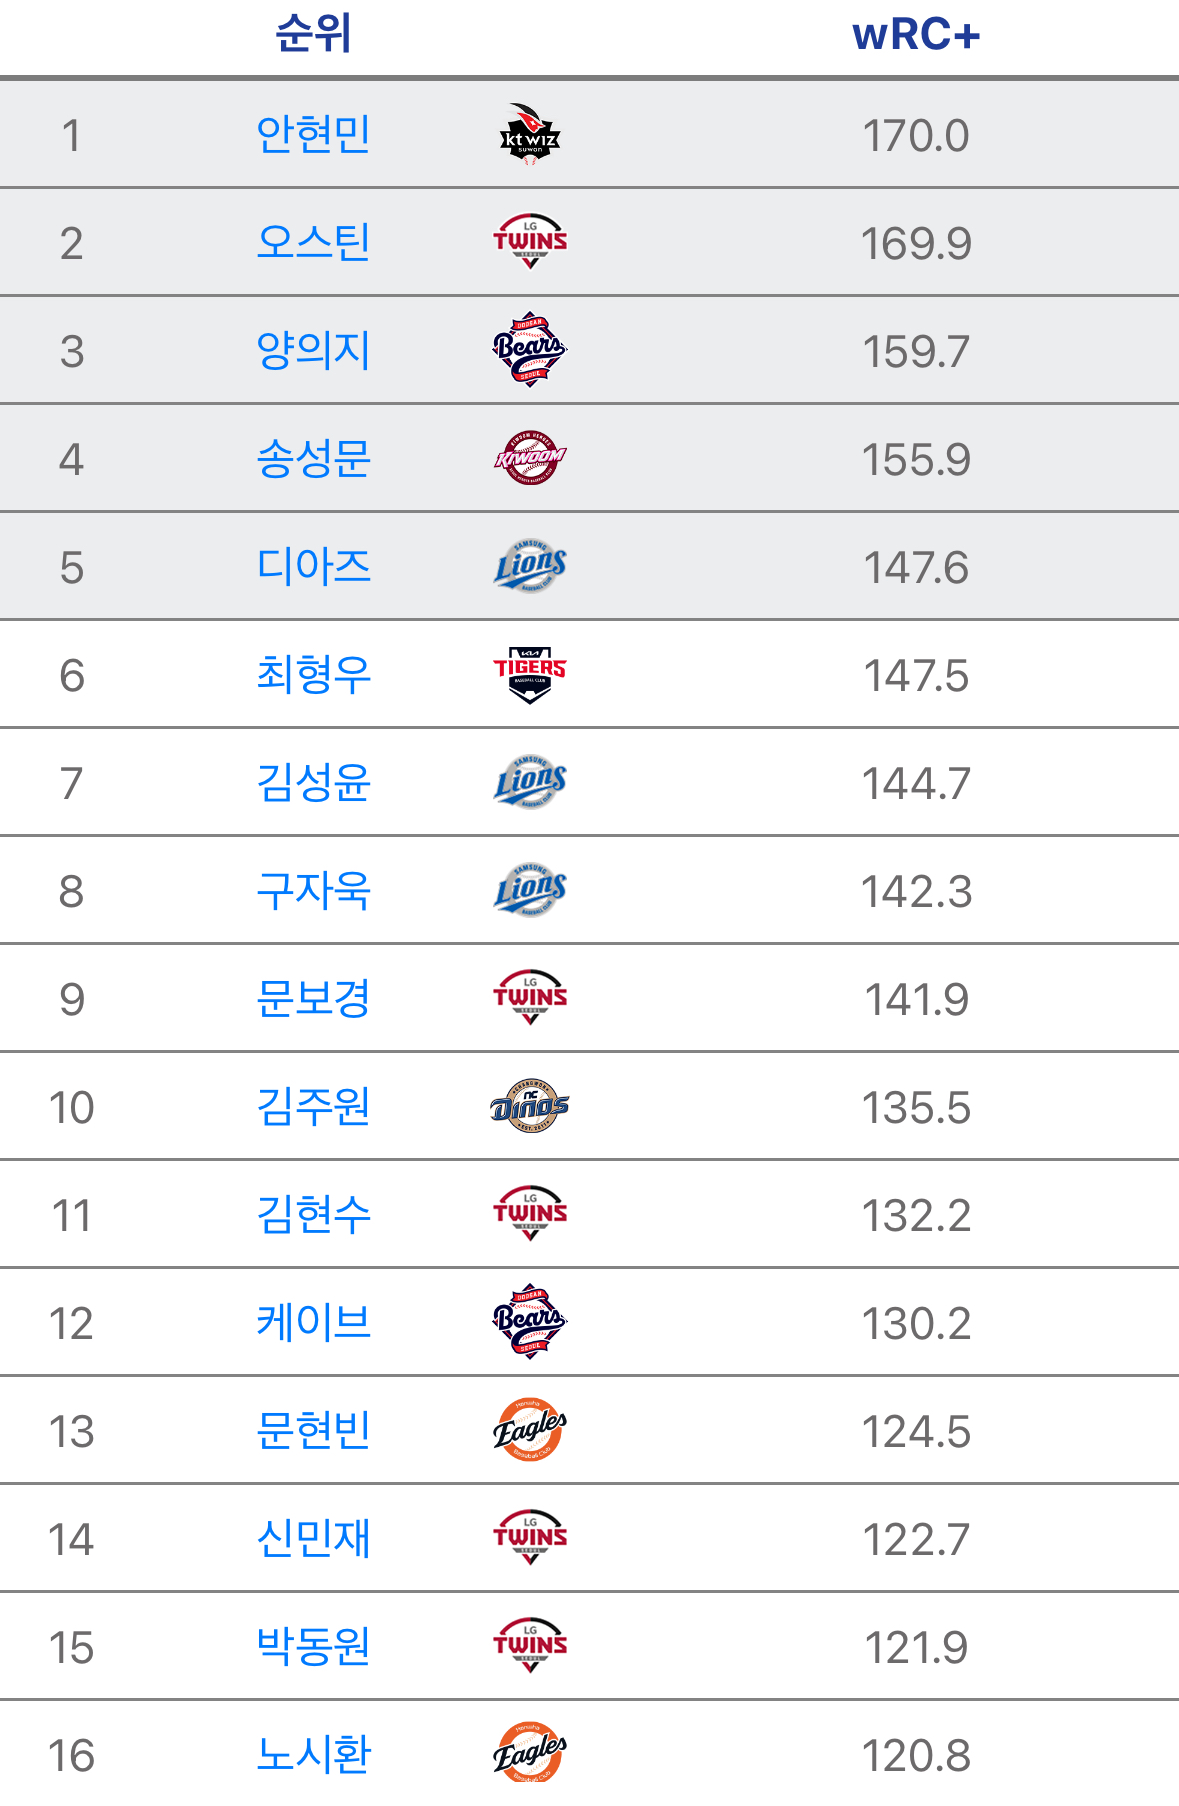Click the LG Twins logo beside 오스틴
The width and height of the screenshot is (1179, 1806).
click(x=530, y=242)
